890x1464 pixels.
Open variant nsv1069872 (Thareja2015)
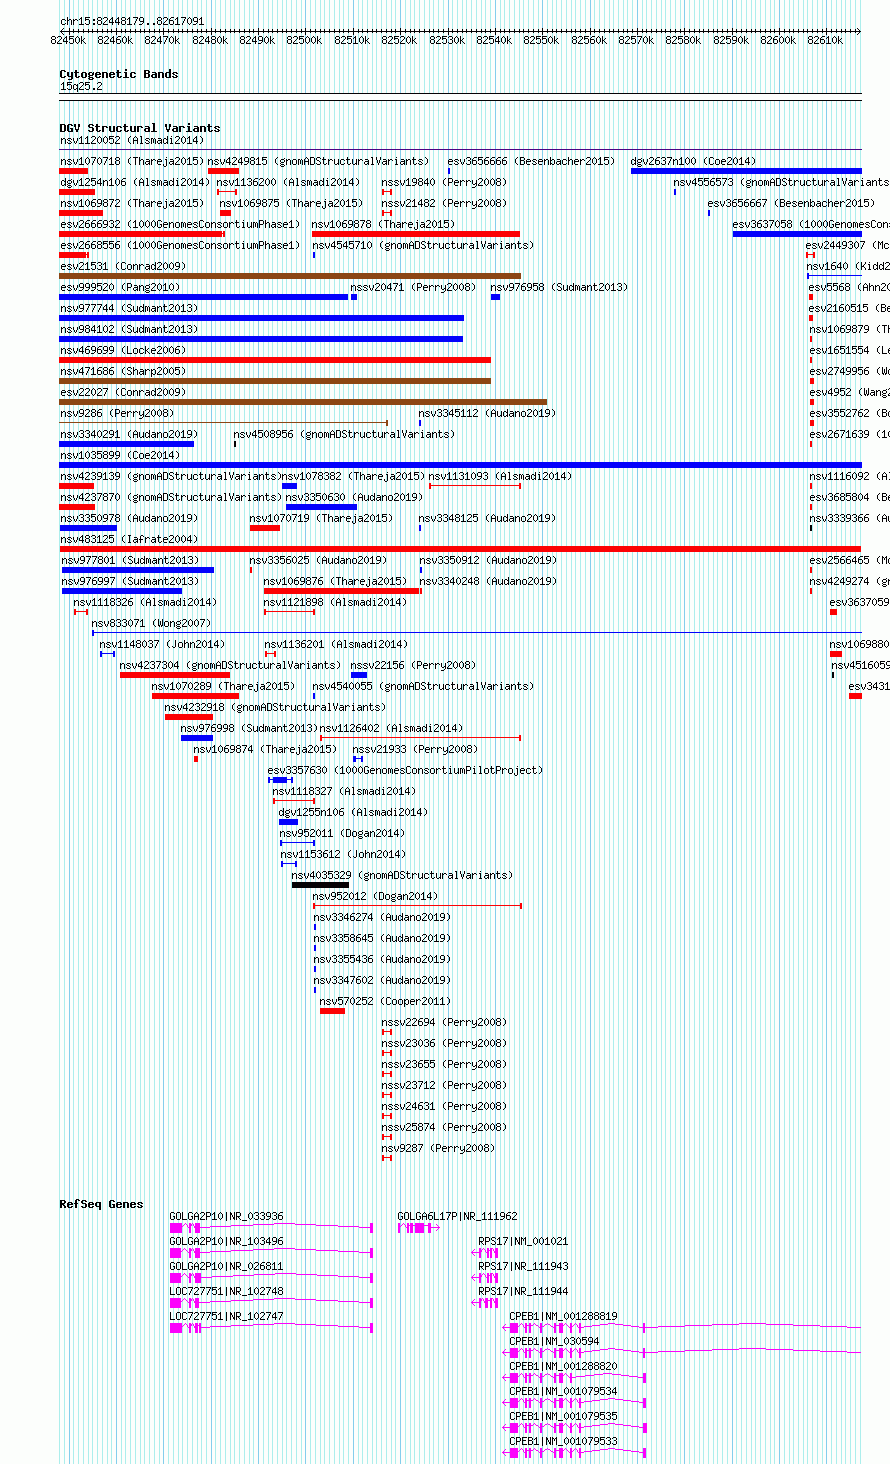point(132,203)
